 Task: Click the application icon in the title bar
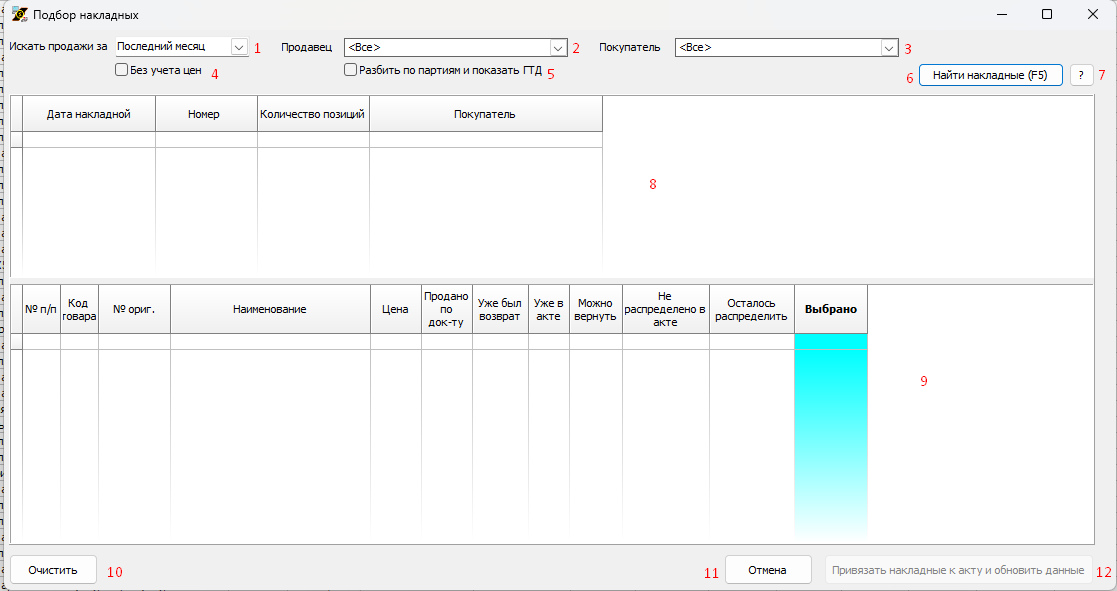(18, 15)
